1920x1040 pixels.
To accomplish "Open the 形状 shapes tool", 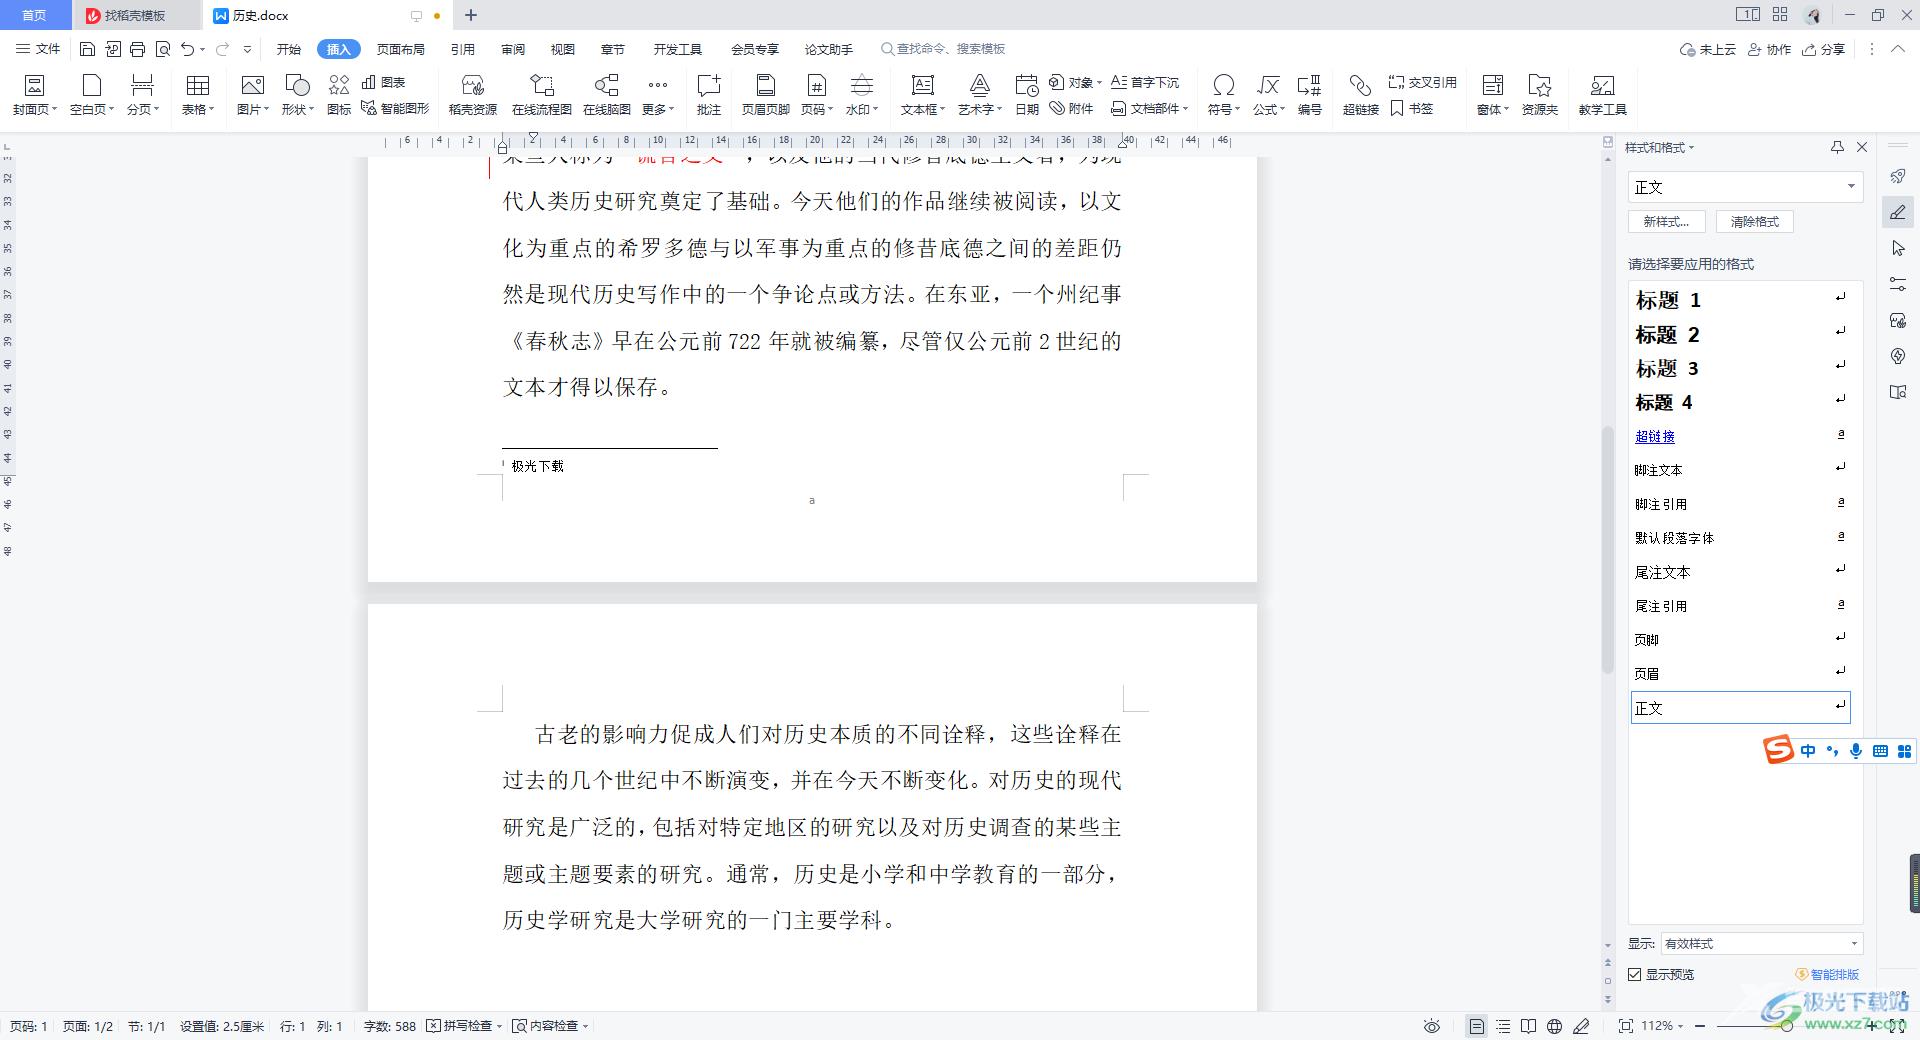I will point(297,95).
